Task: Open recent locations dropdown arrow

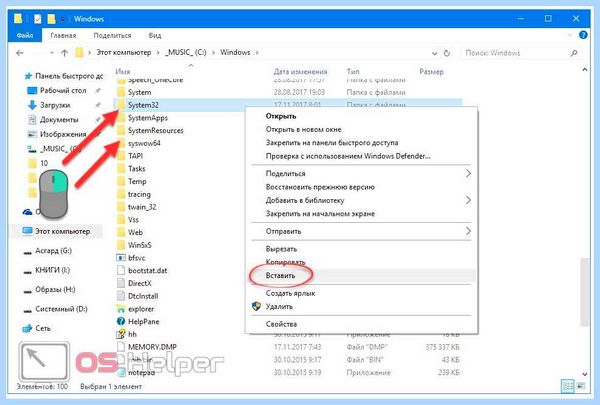Action: [x=52, y=53]
